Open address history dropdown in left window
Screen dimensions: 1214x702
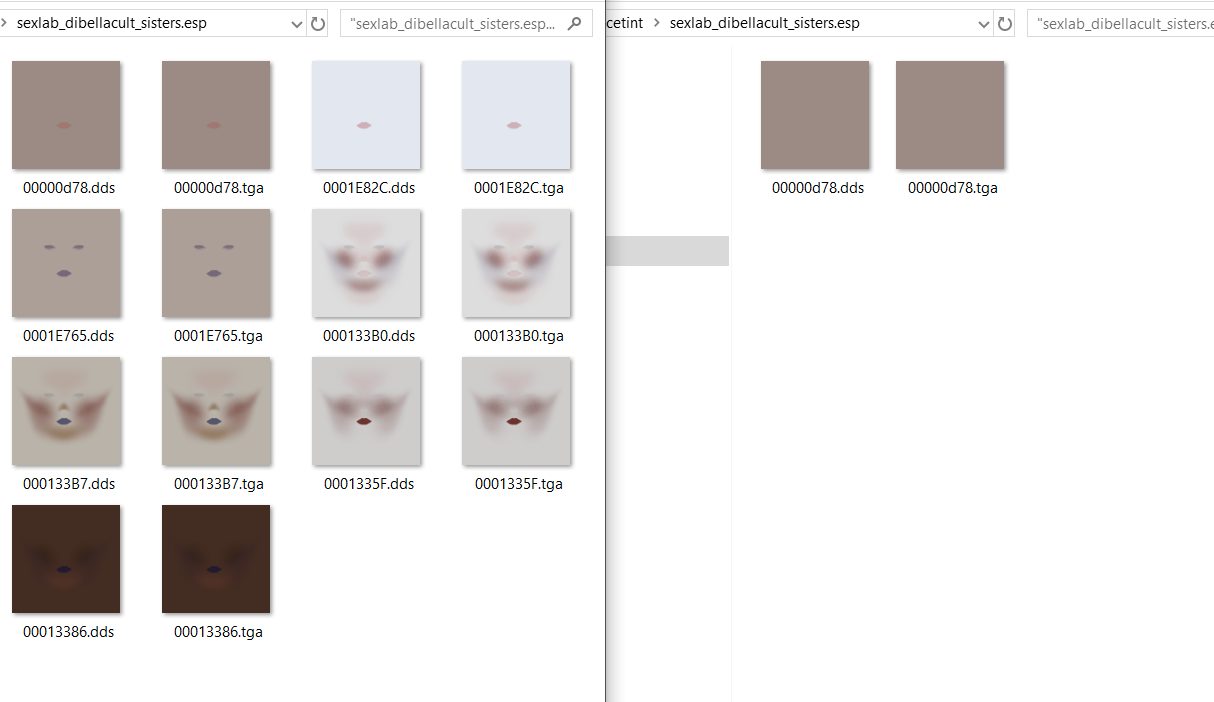[297, 23]
